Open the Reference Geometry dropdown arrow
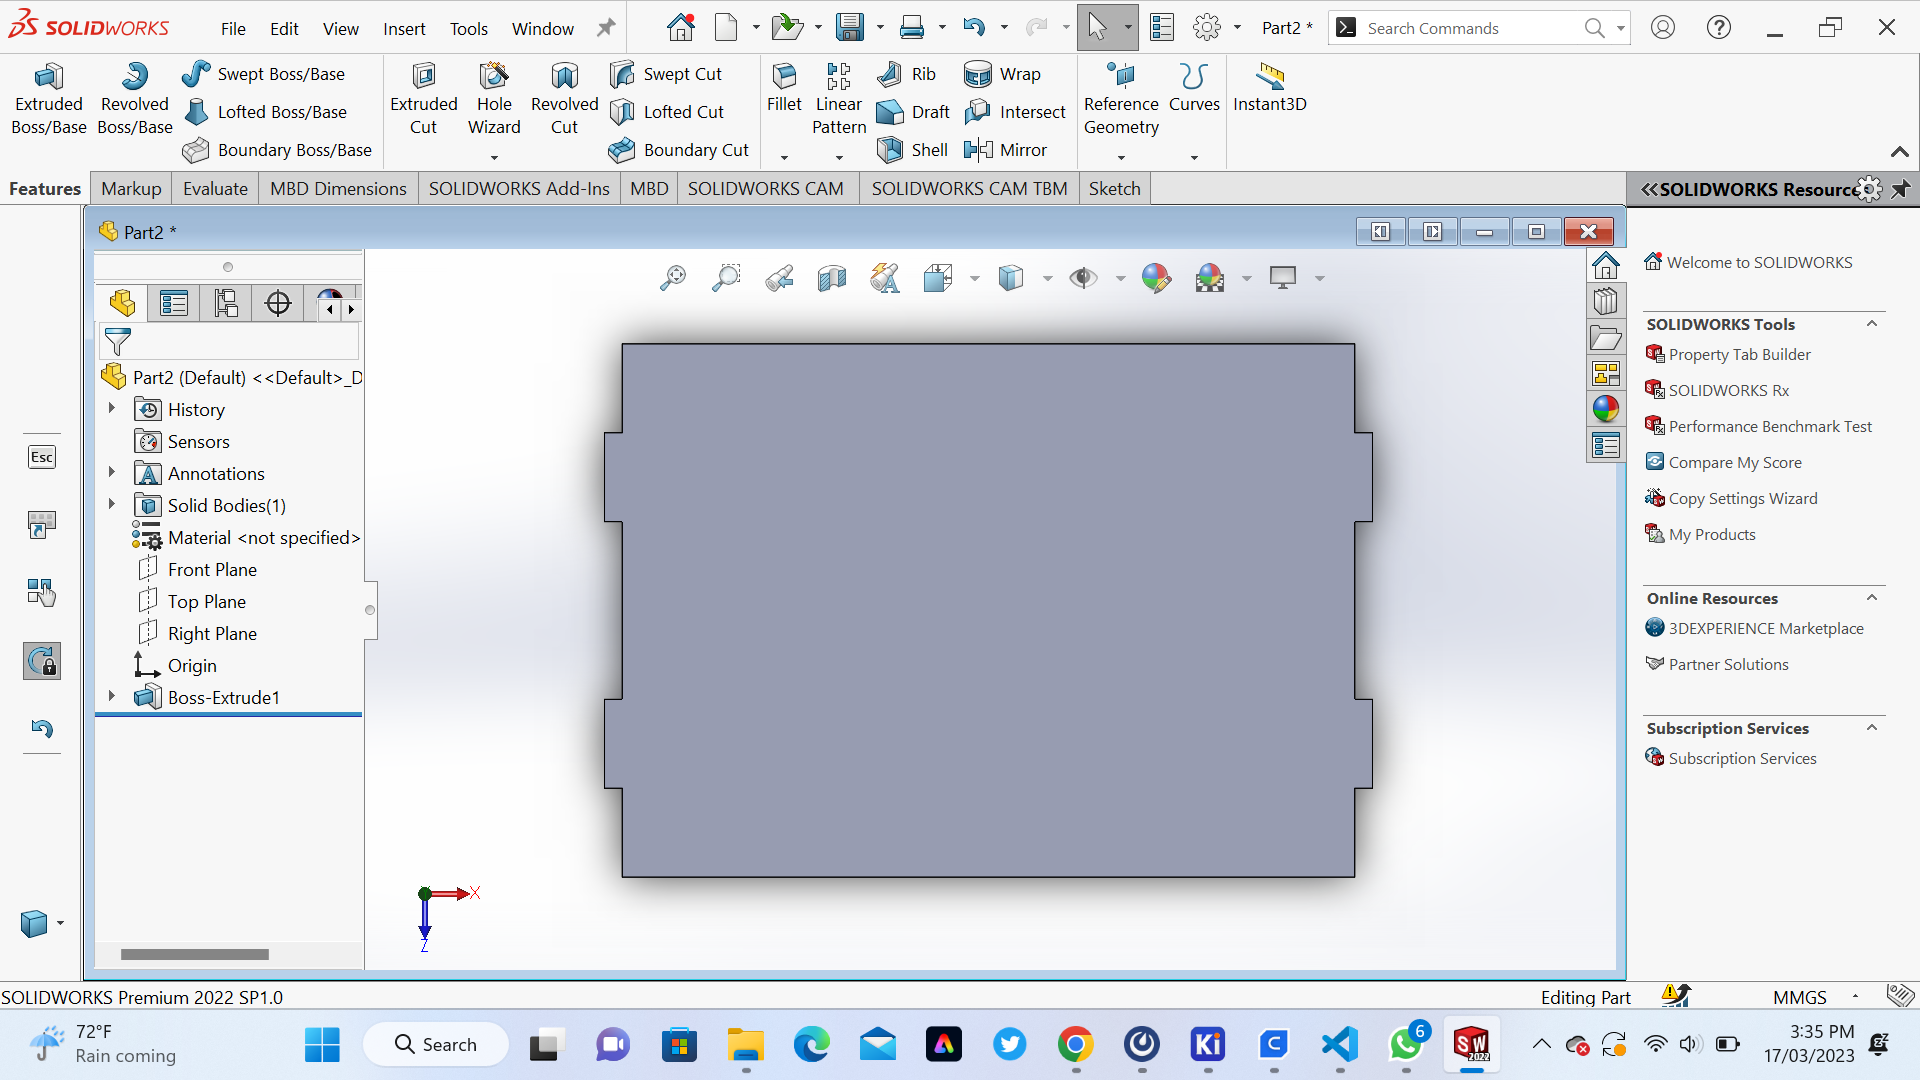The height and width of the screenshot is (1080, 1920). point(1121,157)
